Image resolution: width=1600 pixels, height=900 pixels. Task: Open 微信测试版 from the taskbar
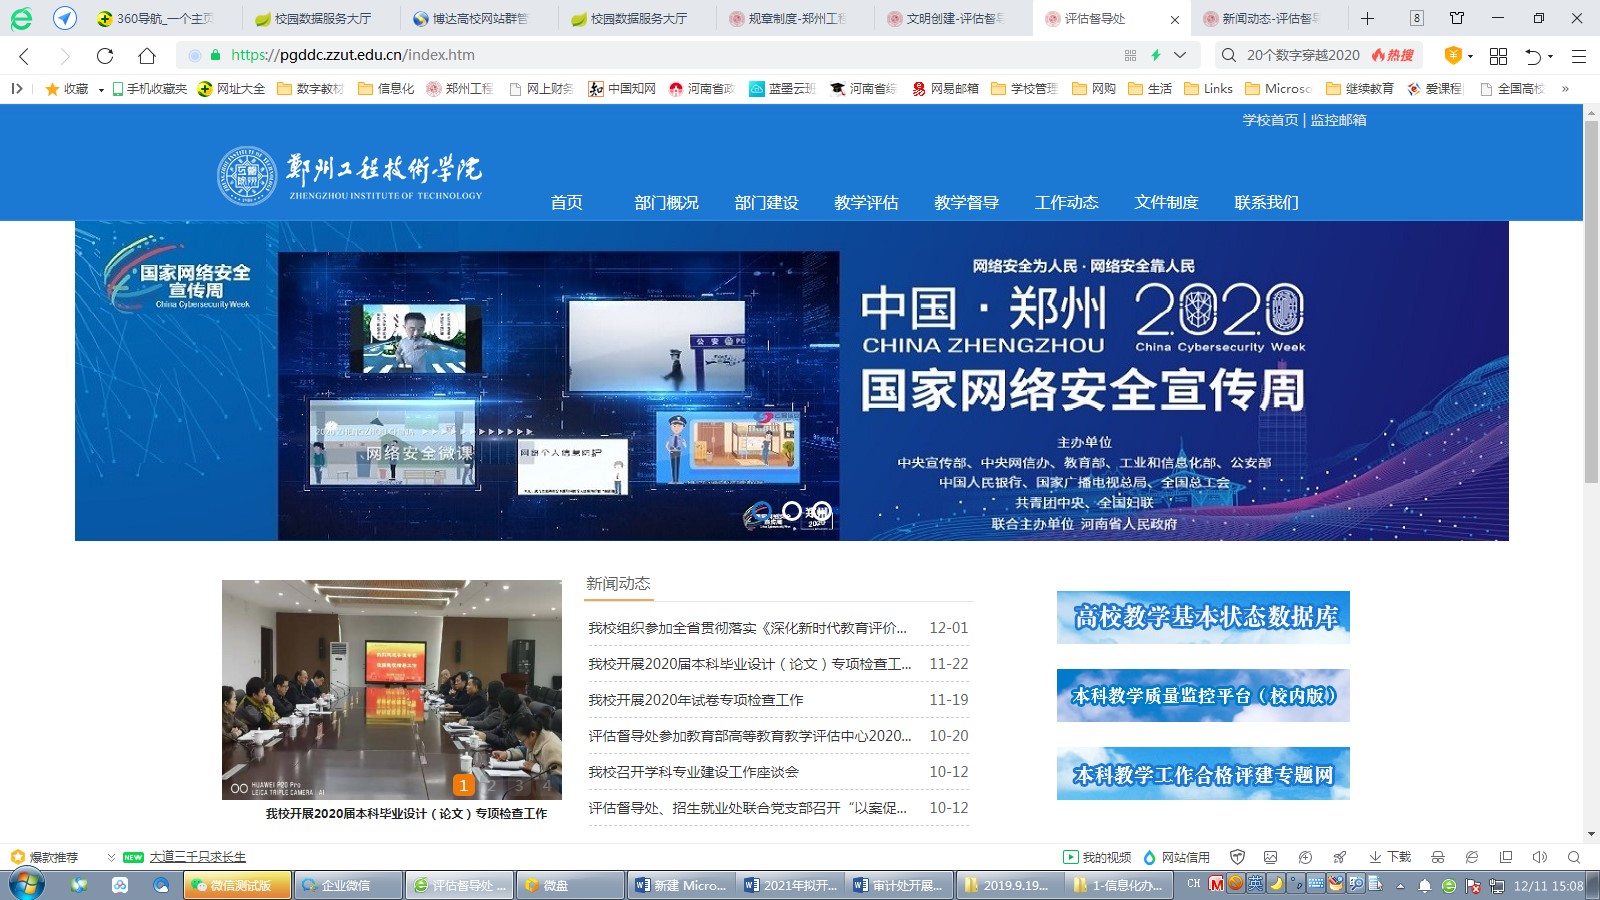click(x=238, y=885)
